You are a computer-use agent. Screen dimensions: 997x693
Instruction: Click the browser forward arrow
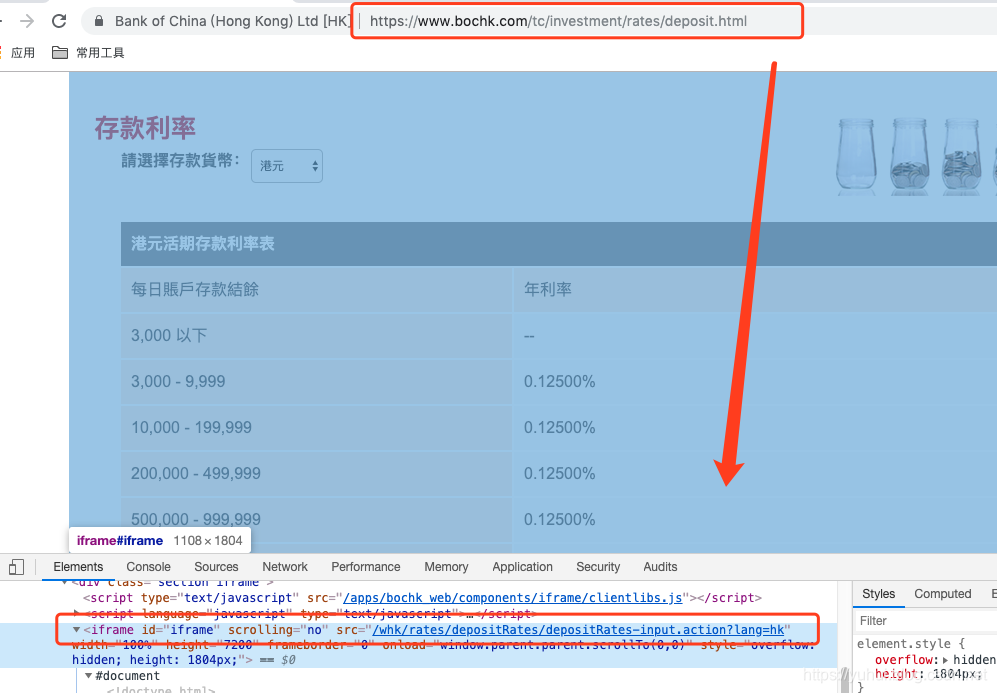click(27, 21)
